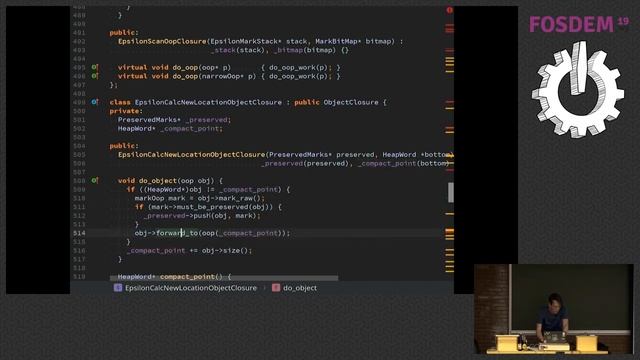Select do_object breadcrumb in the bottom bar
The width and height of the screenshot is (640, 360).
point(295,288)
